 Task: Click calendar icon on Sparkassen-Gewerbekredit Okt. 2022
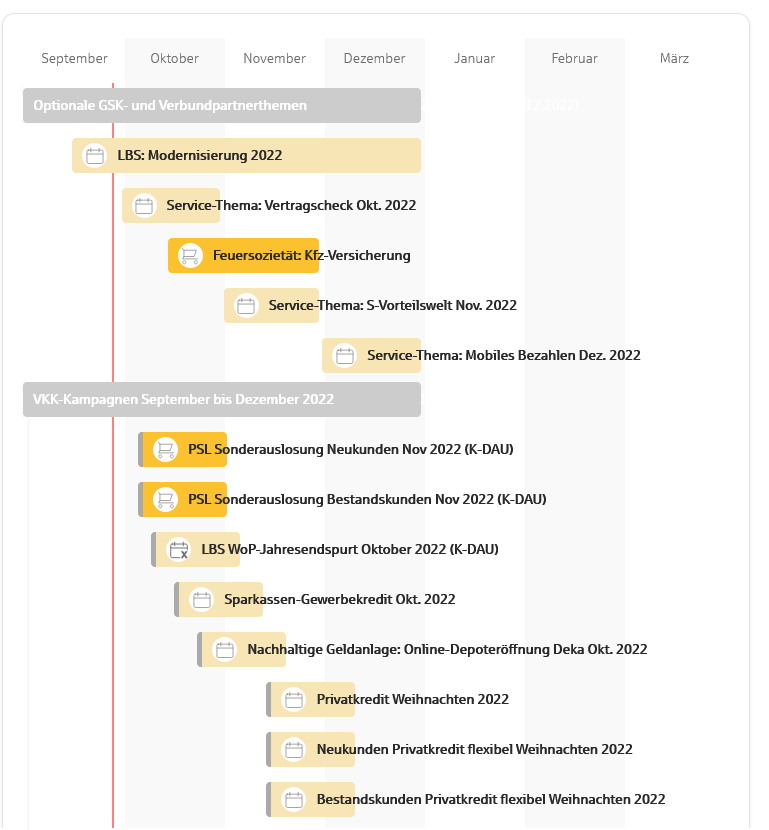pyautogui.click(x=202, y=600)
